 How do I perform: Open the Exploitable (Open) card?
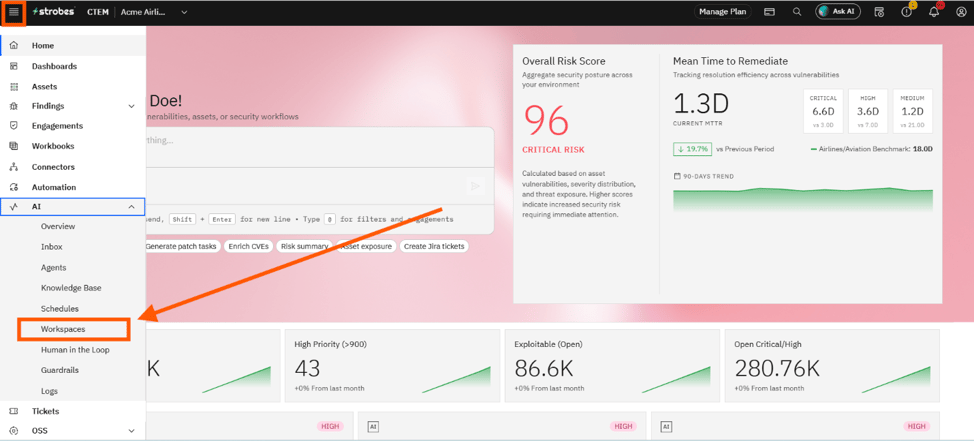[610, 366]
